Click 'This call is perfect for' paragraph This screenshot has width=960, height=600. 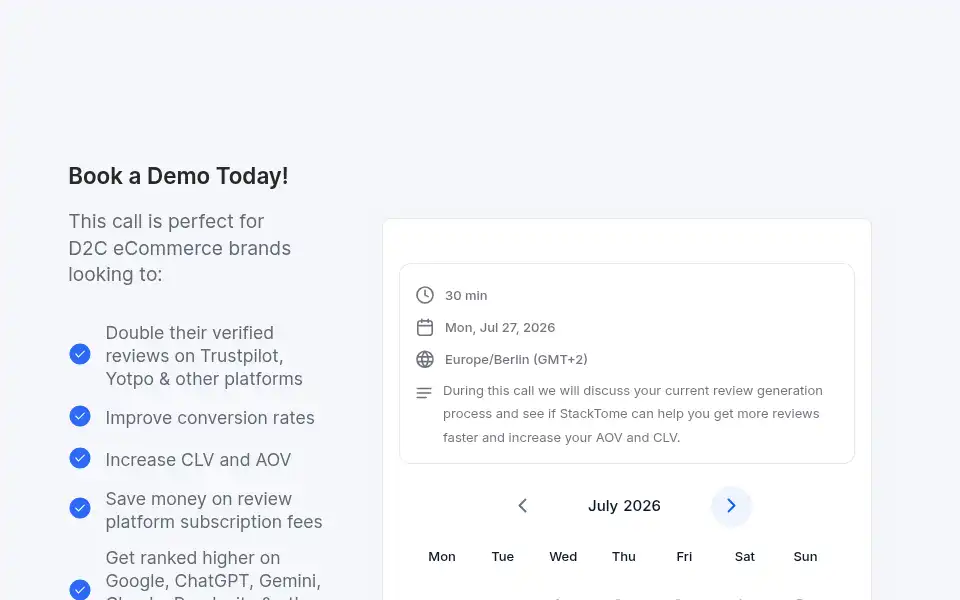tap(179, 248)
